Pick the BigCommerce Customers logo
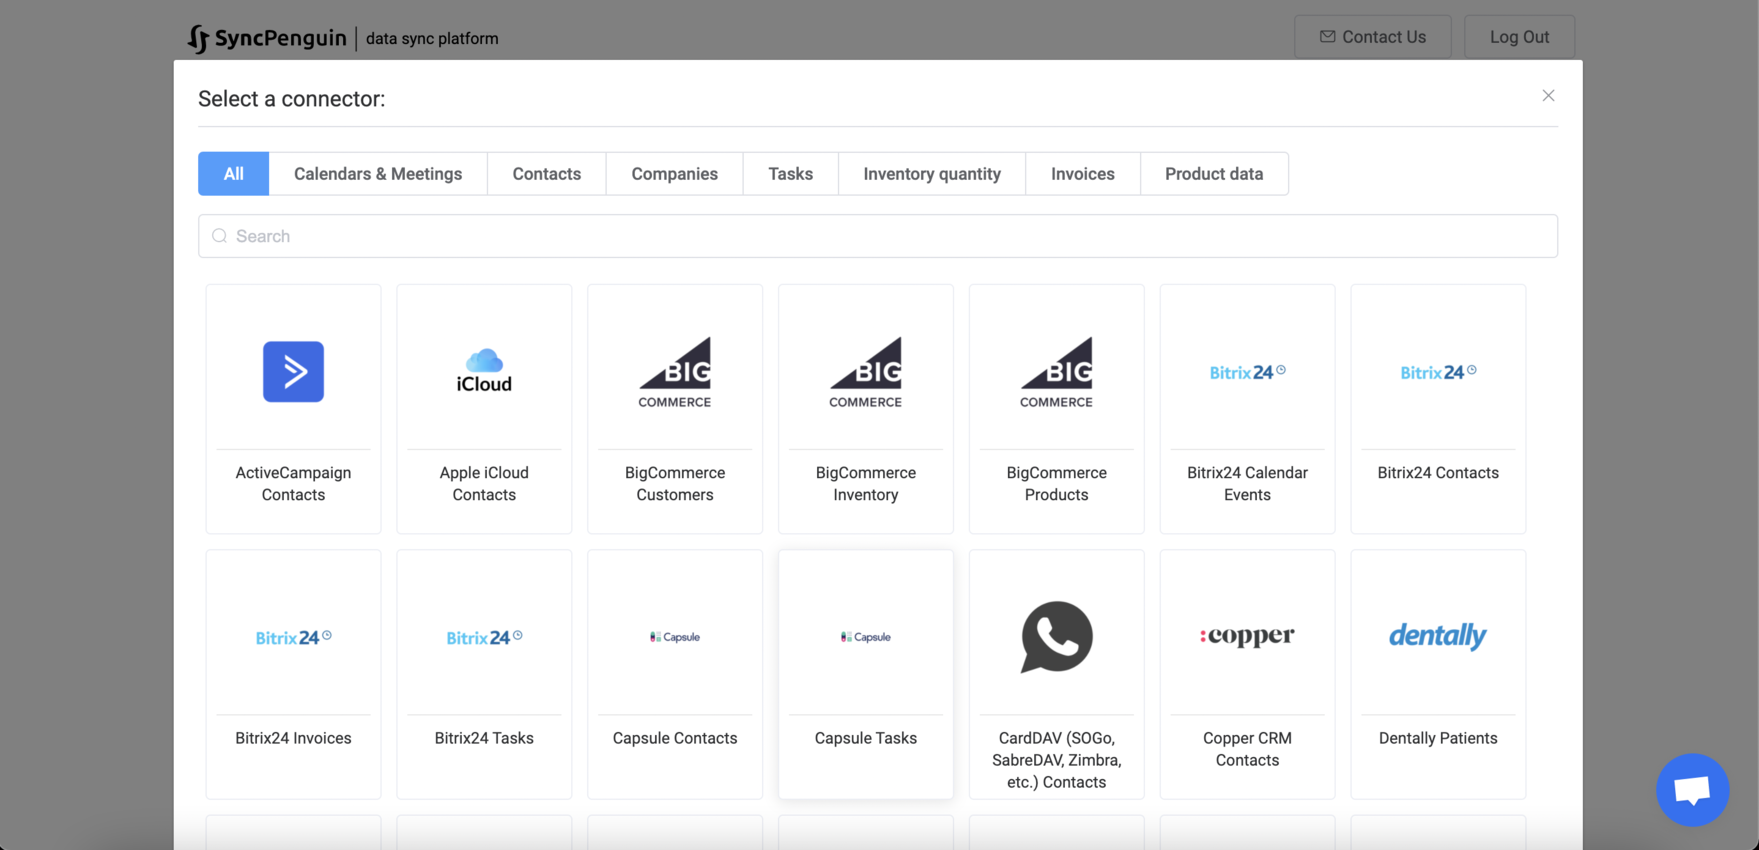Screen dimensions: 1759x850 coord(675,372)
